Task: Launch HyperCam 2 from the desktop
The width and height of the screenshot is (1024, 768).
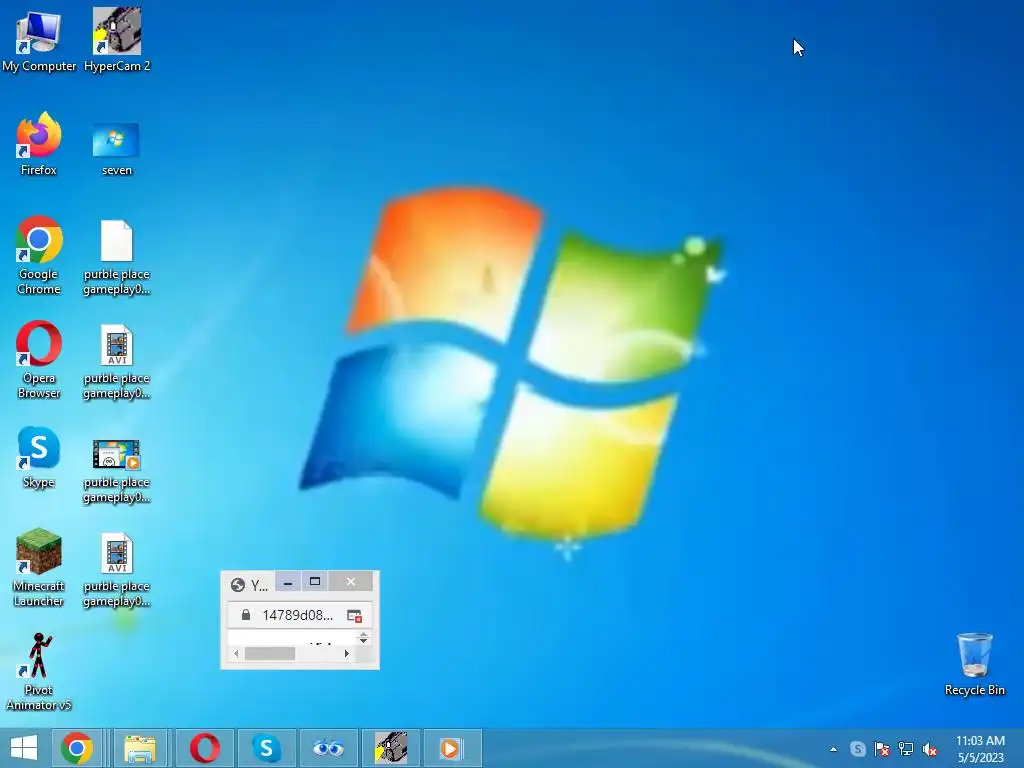Action: coord(117,40)
